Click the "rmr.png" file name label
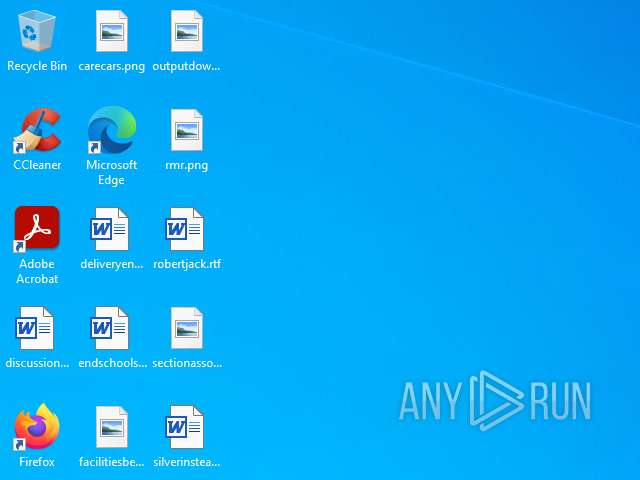 (x=187, y=165)
